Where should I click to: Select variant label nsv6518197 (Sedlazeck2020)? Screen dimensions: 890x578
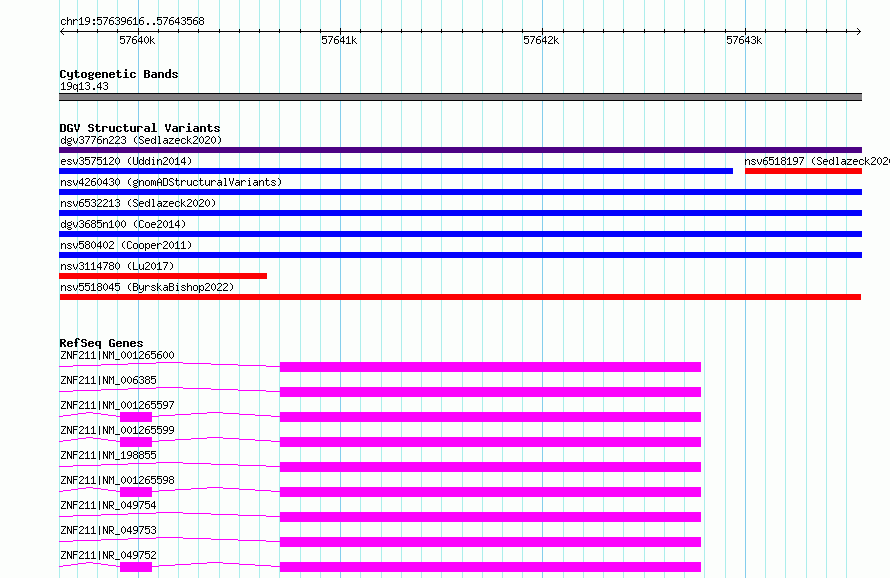click(817, 161)
